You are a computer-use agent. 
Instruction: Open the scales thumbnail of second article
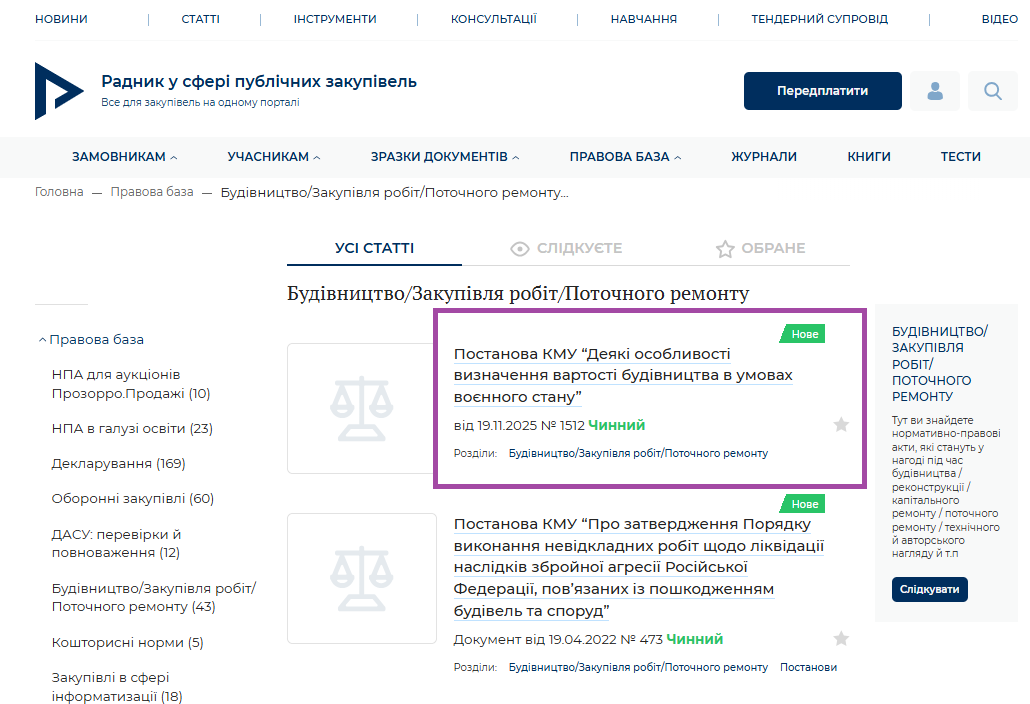point(361,578)
